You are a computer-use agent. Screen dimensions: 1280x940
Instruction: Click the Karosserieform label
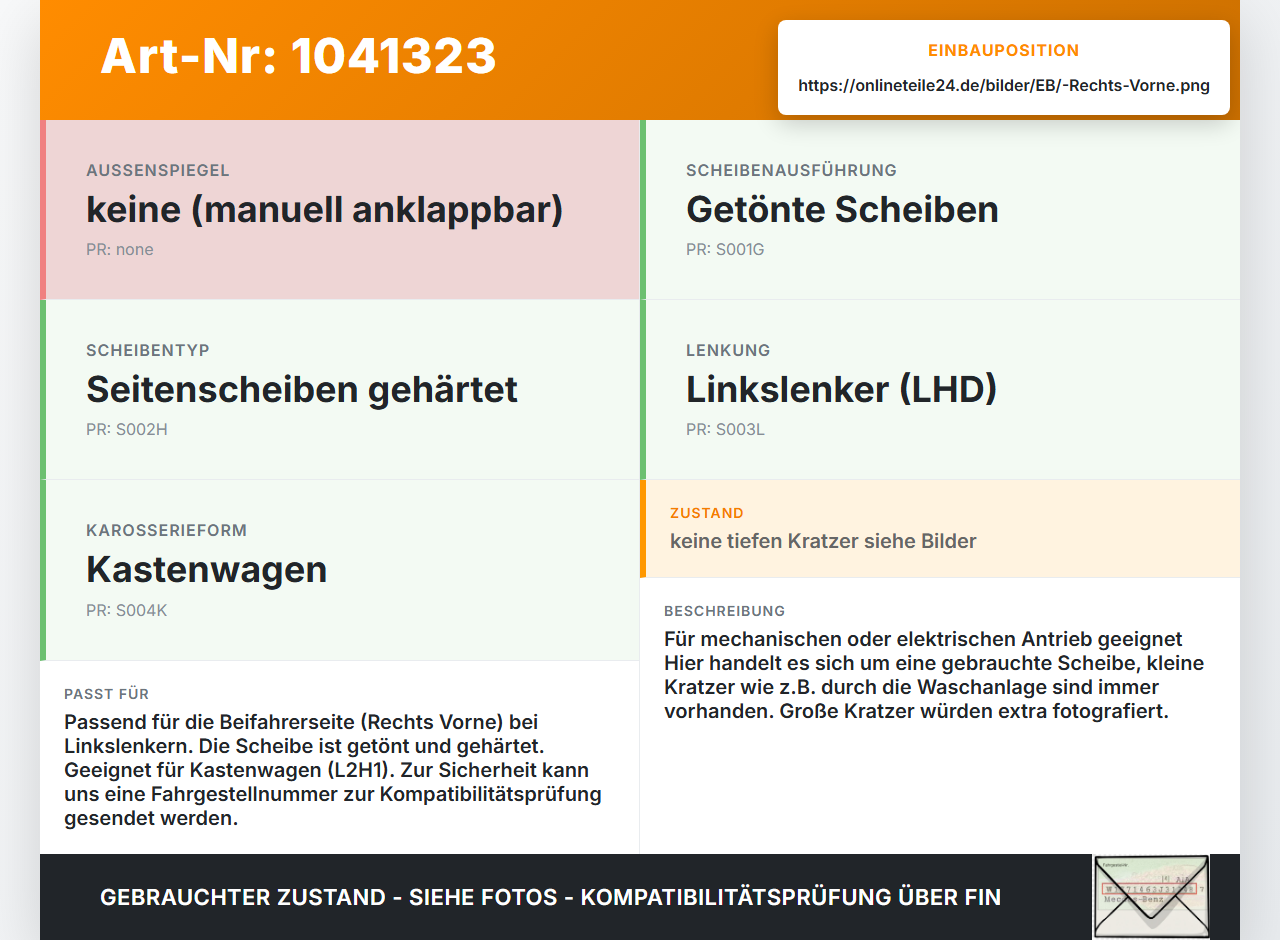coord(166,530)
